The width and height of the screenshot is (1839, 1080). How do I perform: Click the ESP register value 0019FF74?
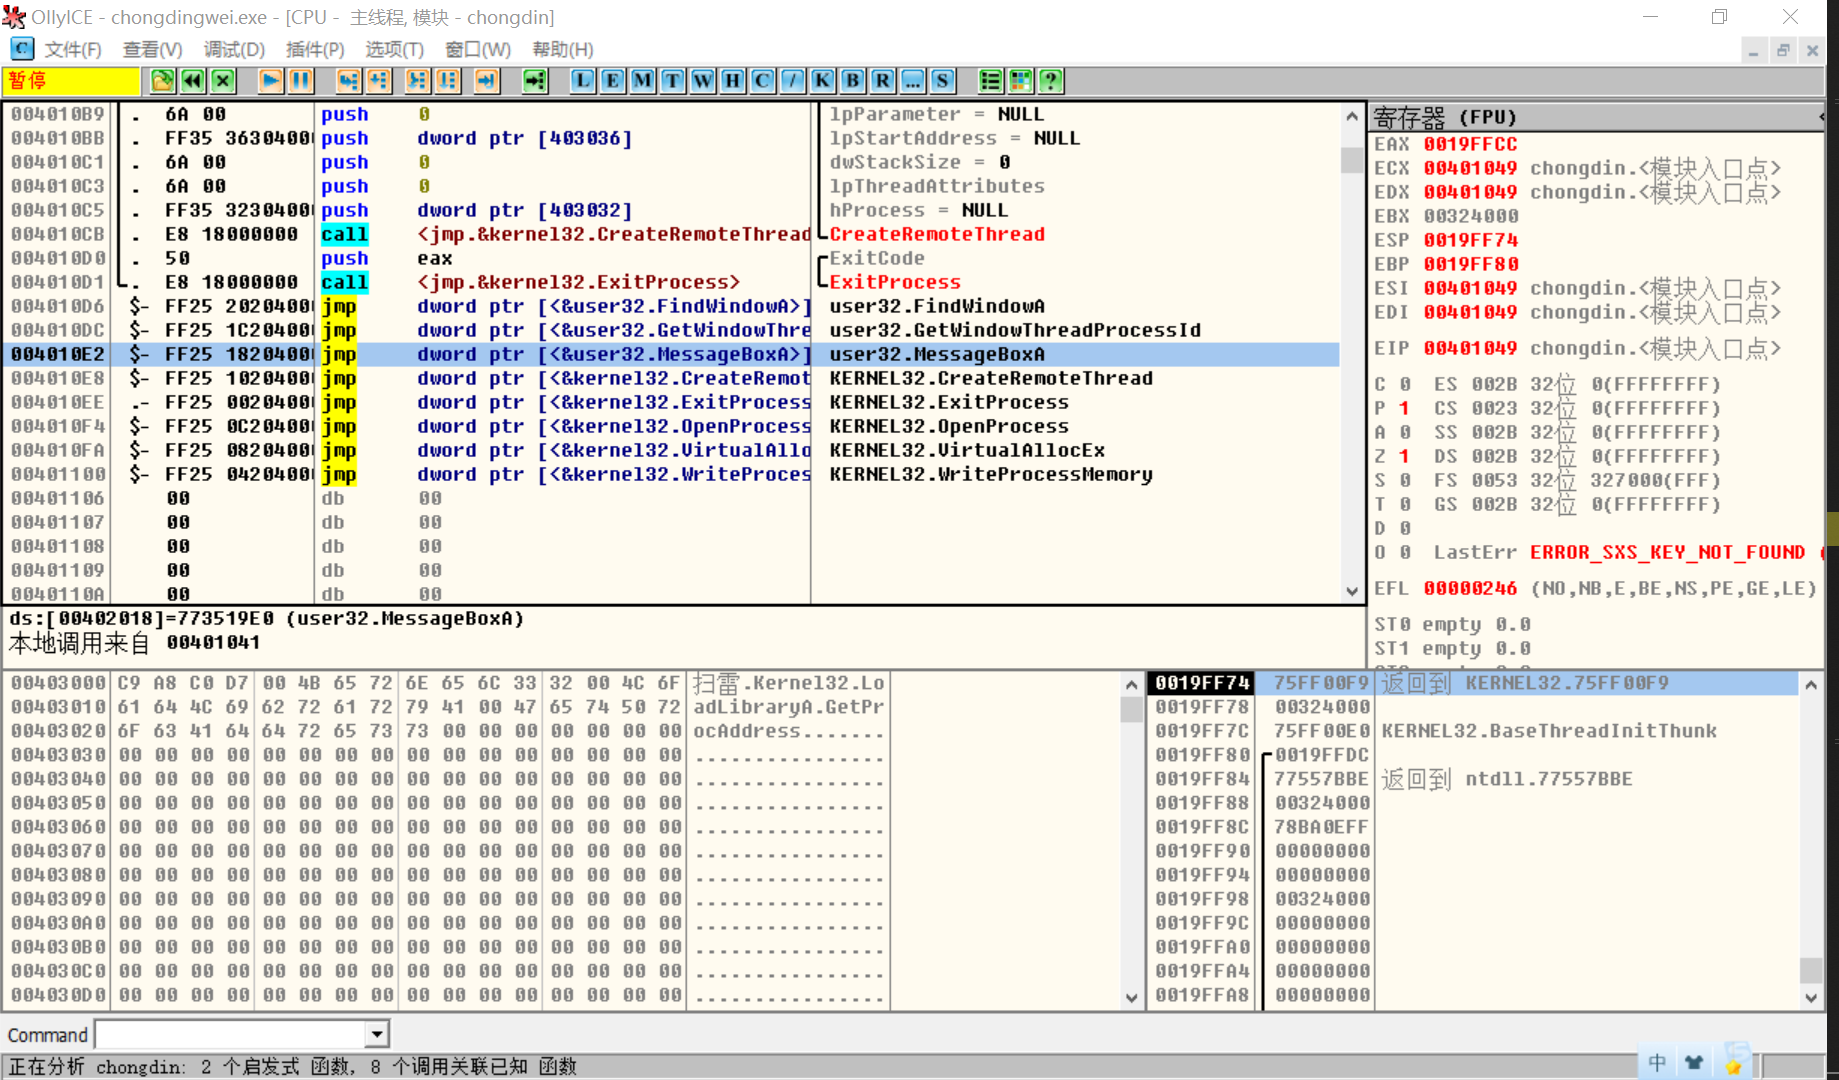tap(1470, 240)
